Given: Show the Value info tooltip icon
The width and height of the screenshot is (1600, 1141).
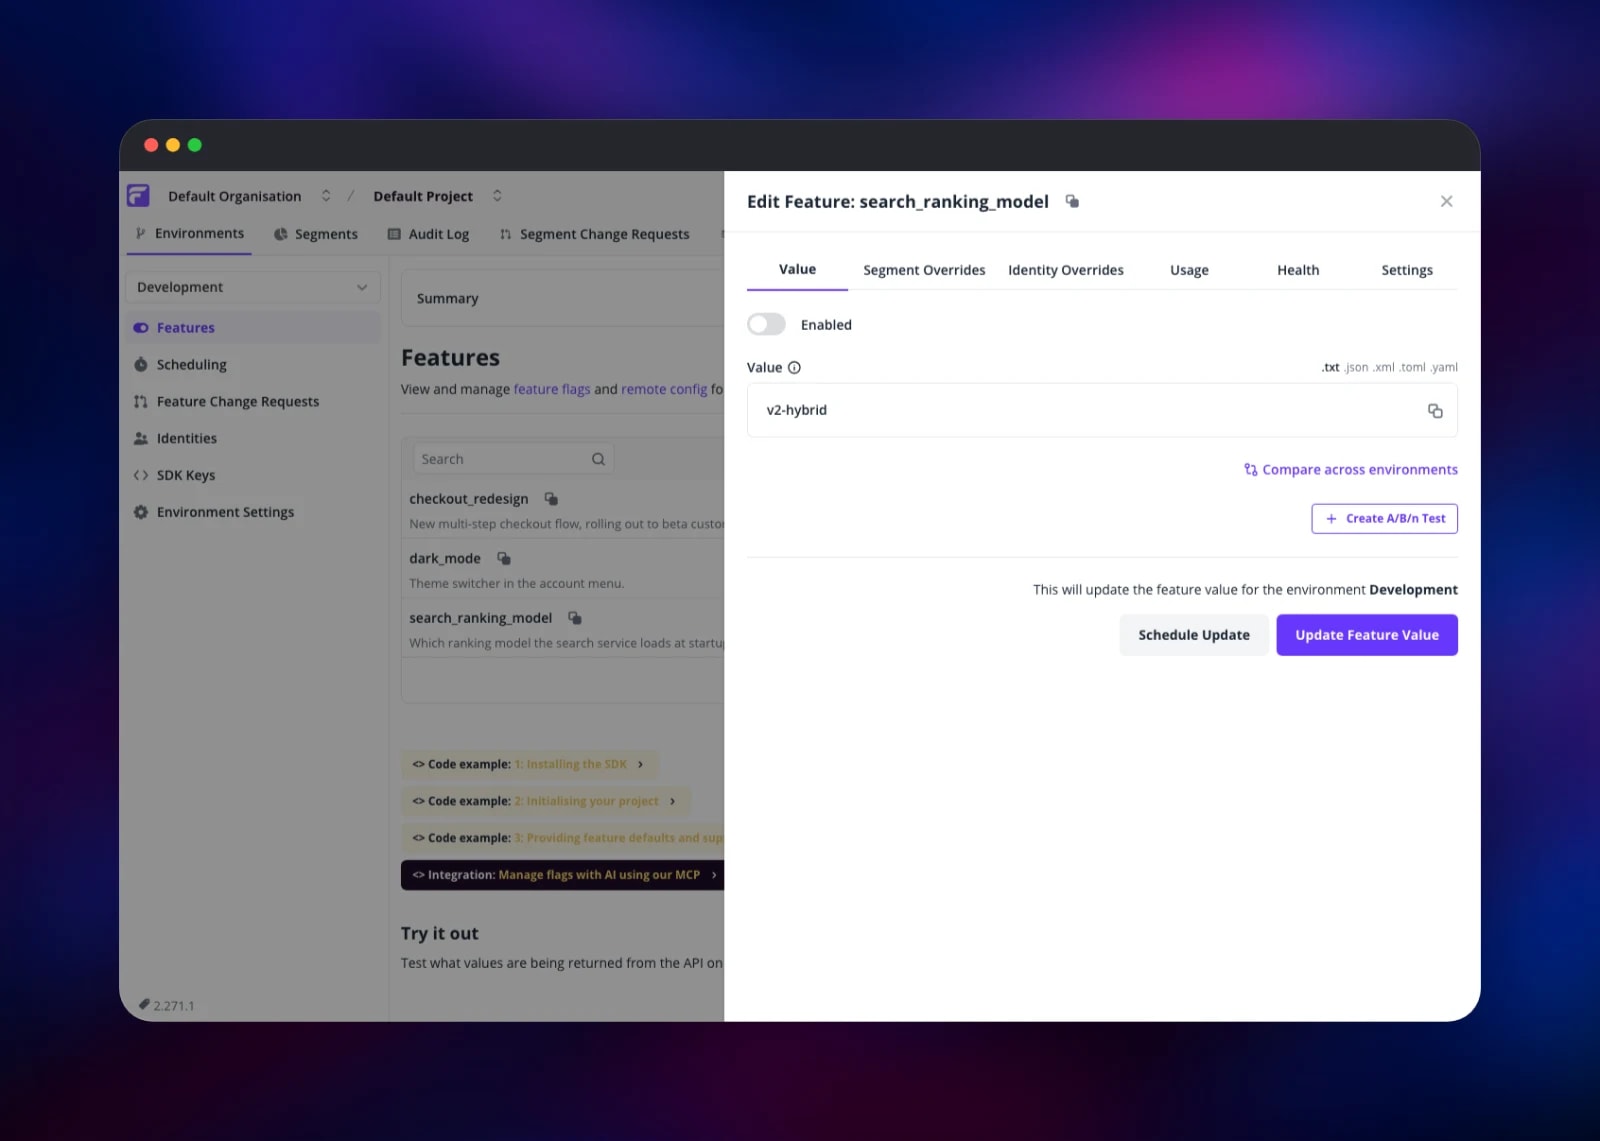Looking at the screenshot, I should coord(794,367).
